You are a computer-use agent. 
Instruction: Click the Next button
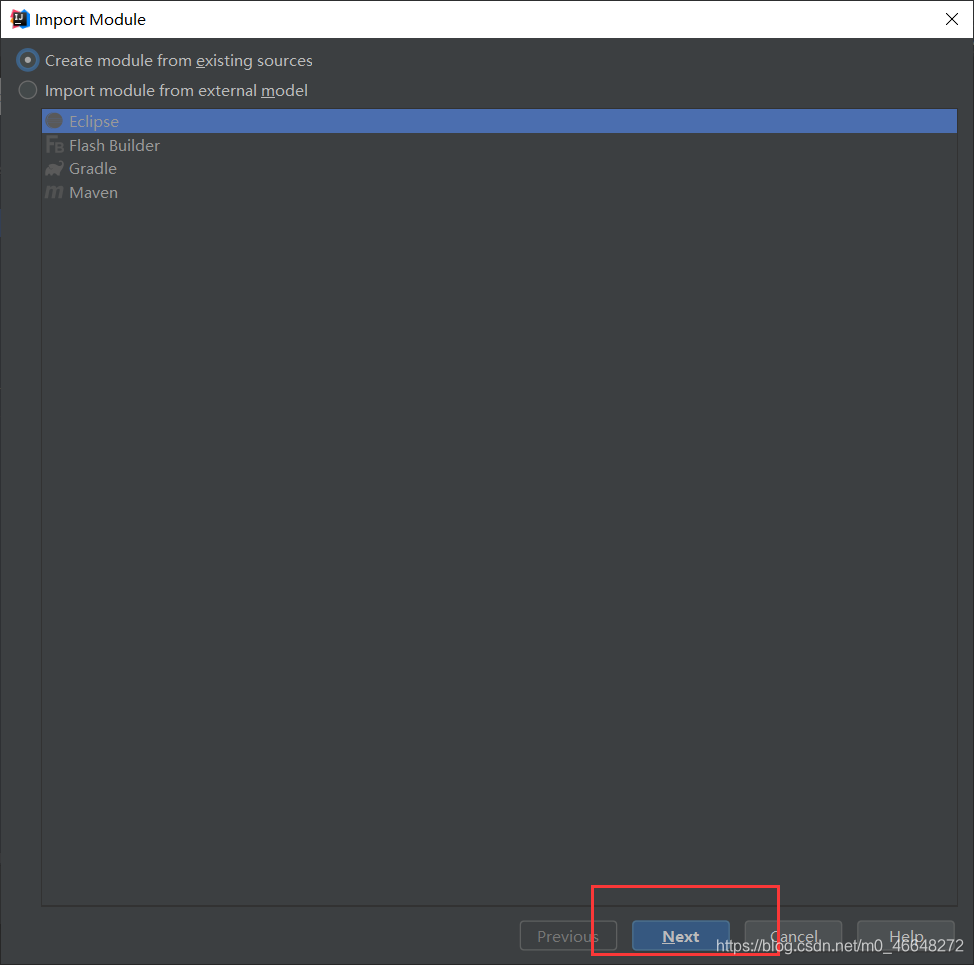(681, 936)
